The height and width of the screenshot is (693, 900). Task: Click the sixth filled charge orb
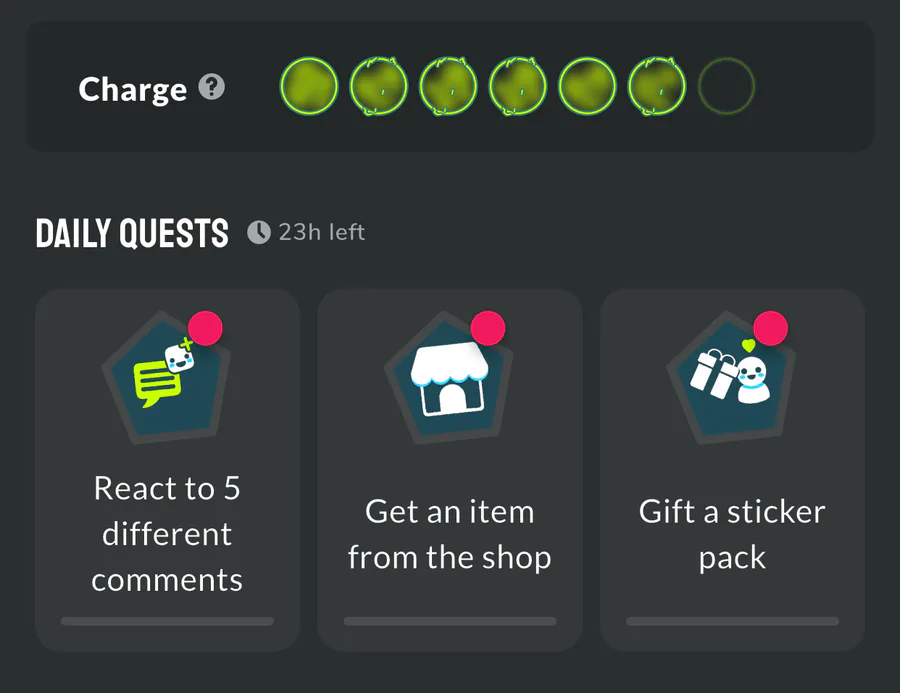656,87
